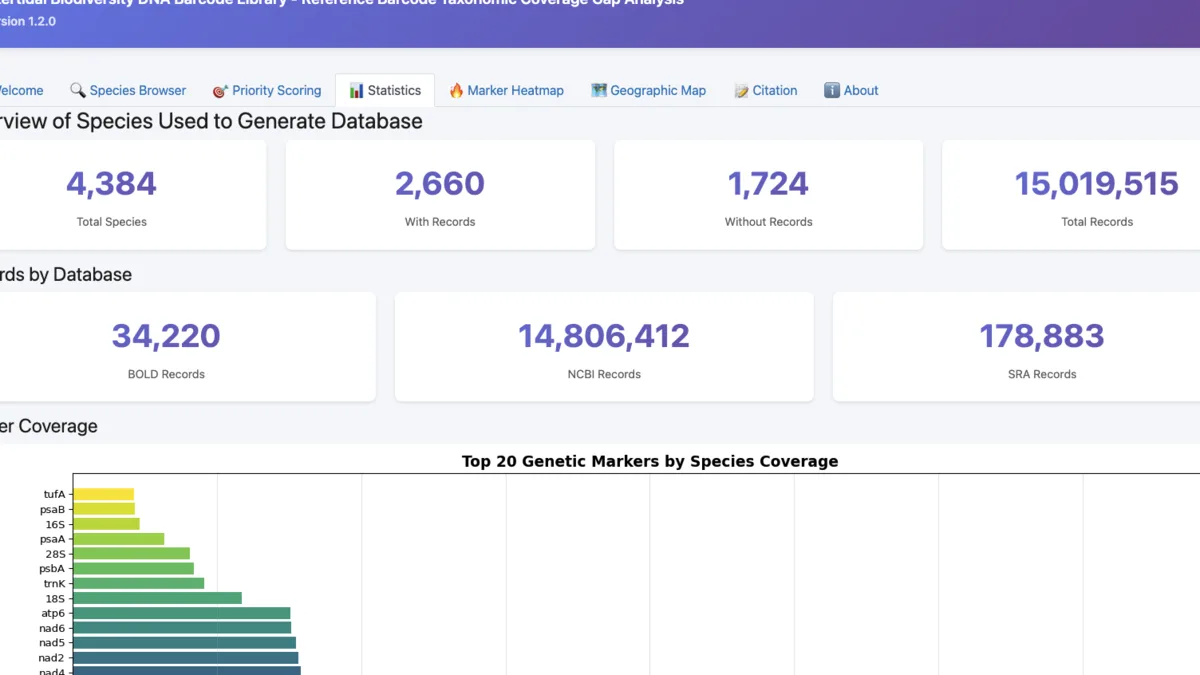Click the info icon on About tab
1200x675 pixels.
click(x=832, y=90)
